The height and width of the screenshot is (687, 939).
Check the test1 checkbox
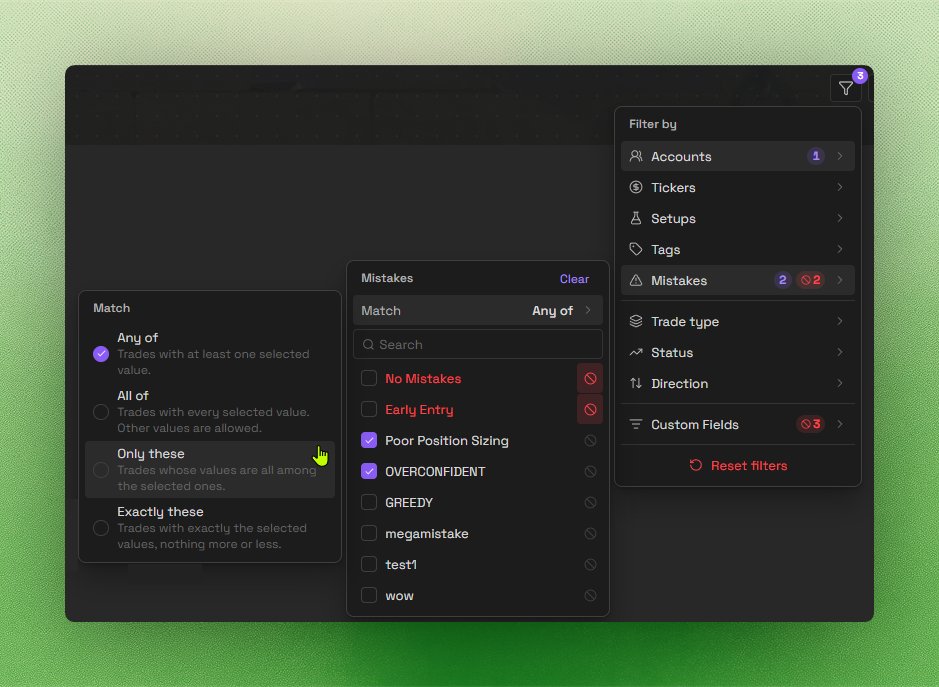click(x=369, y=565)
